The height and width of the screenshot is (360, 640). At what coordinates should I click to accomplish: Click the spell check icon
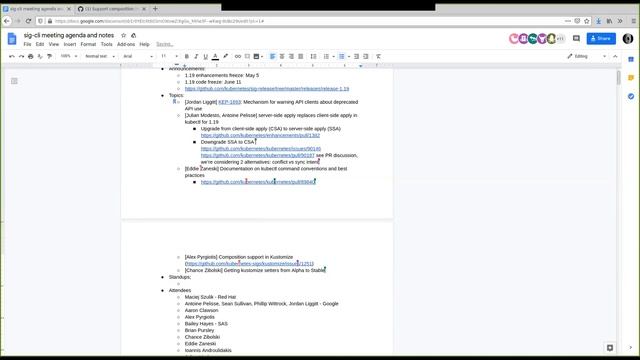40,56
